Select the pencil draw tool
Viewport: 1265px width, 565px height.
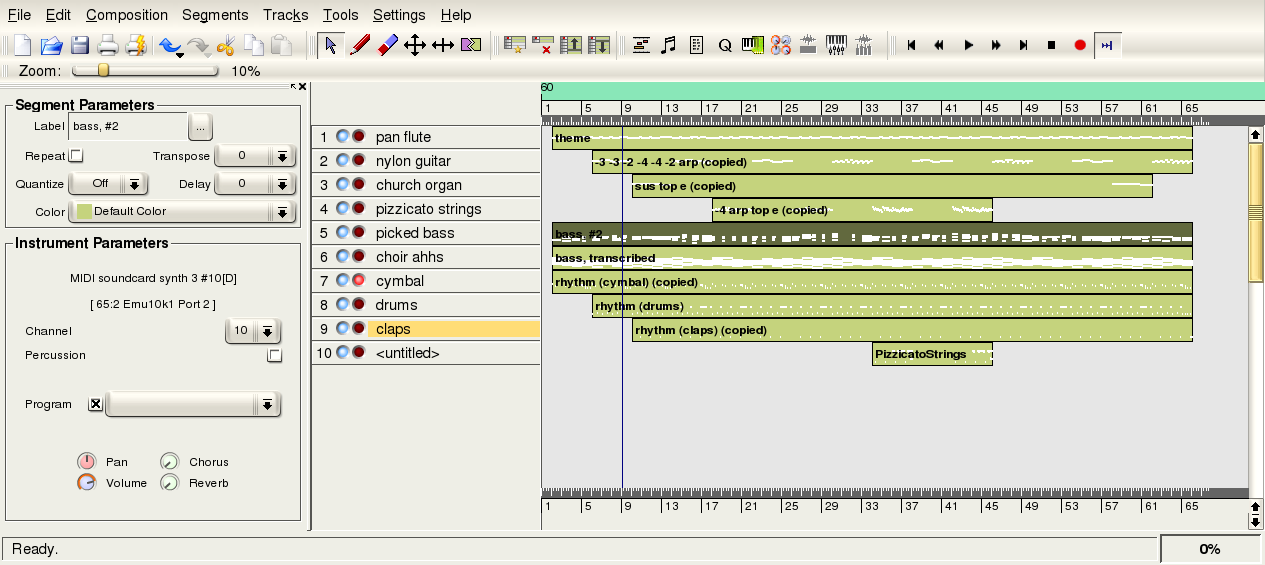[360, 45]
